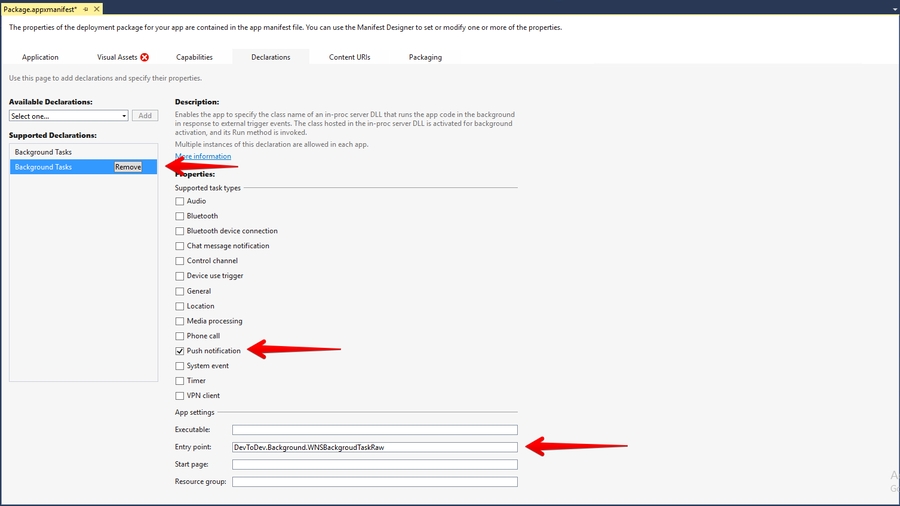Tick the Timer checkbox
Image resolution: width=900 pixels, height=506 pixels.
pos(180,381)
